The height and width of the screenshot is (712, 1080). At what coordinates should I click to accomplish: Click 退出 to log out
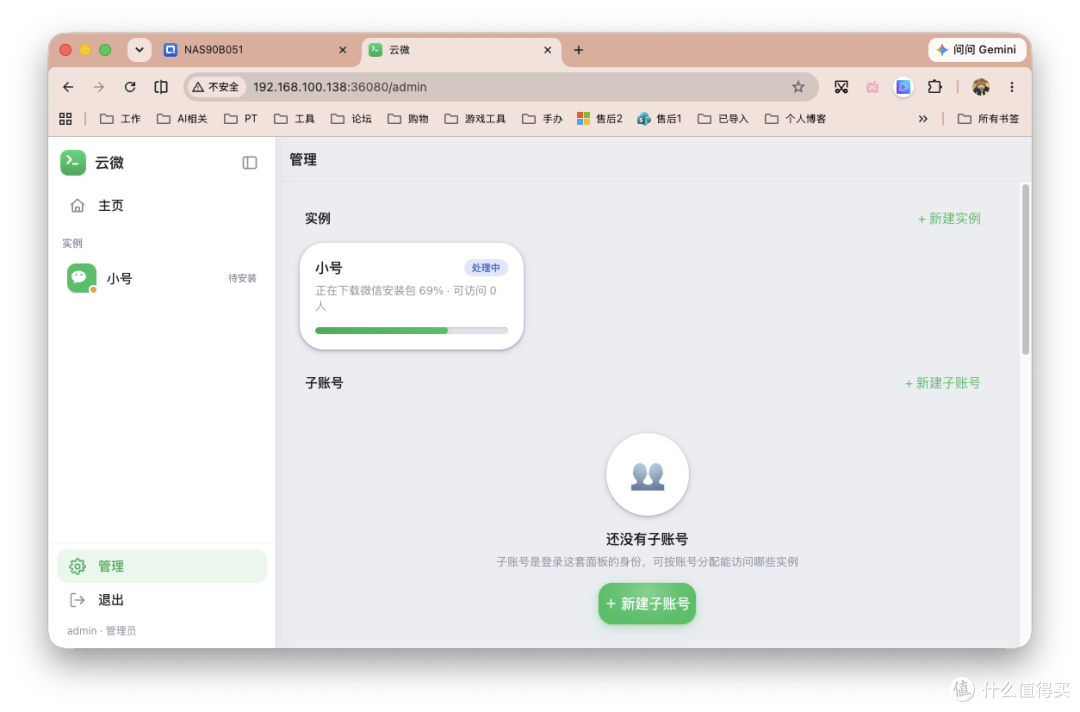(162, 600)
